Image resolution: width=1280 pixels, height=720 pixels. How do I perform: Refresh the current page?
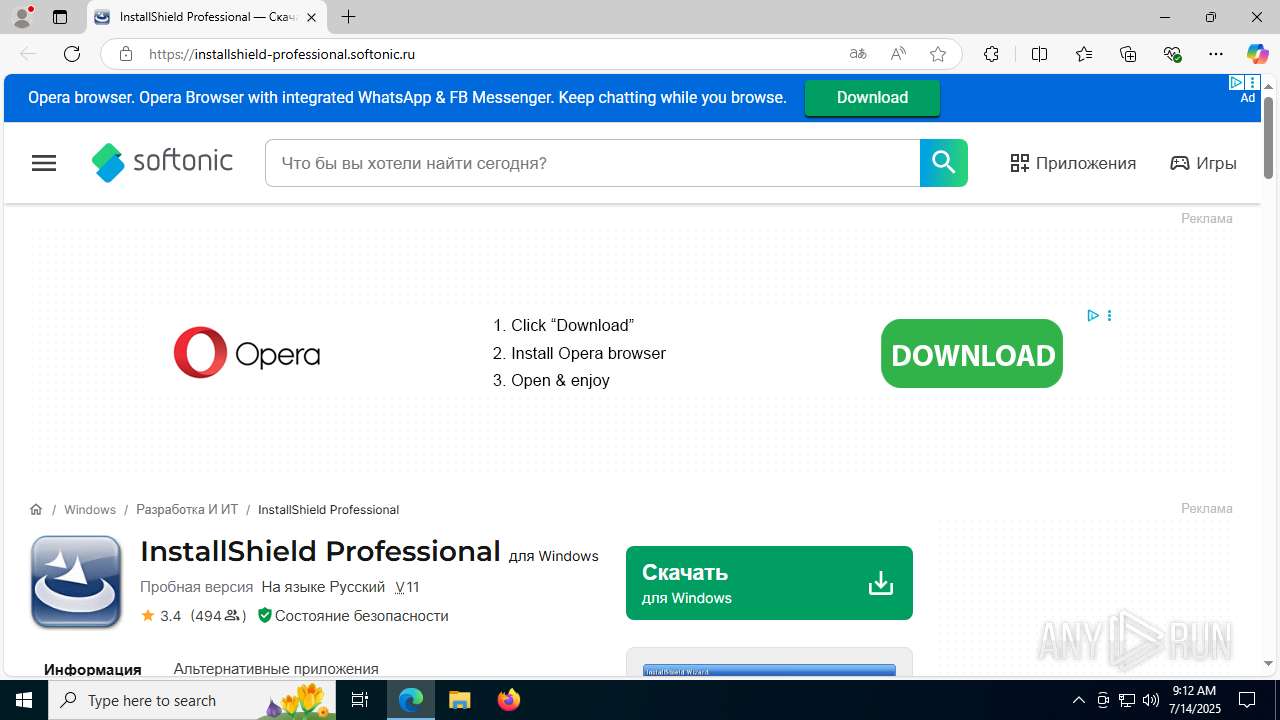pos(72,54)
